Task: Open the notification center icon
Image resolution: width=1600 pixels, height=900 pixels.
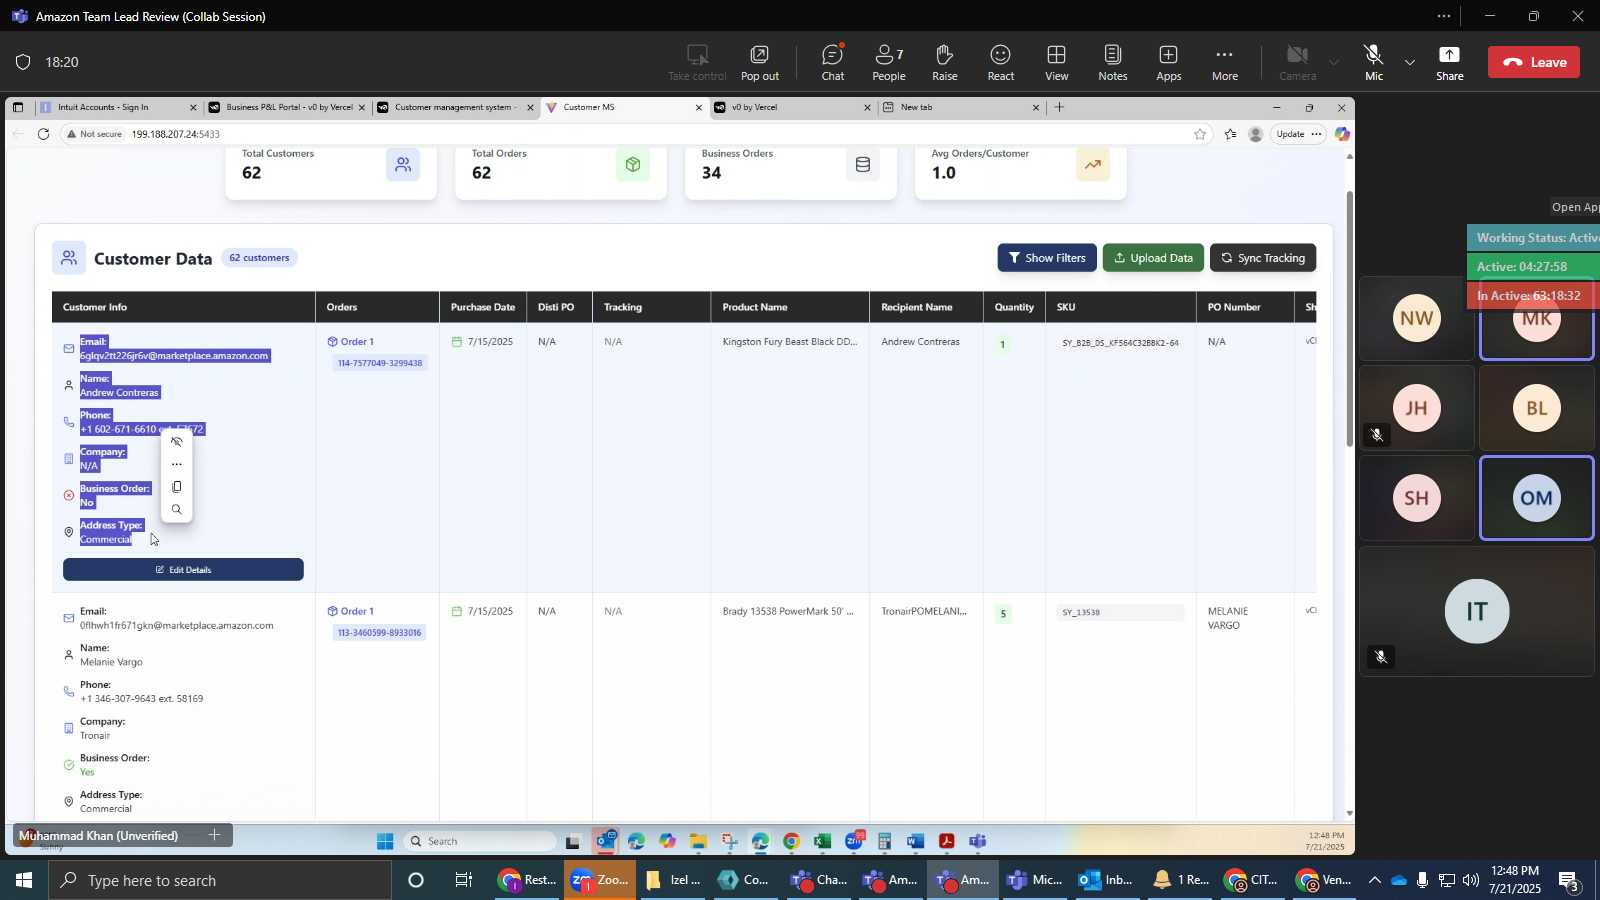Action: [x=1569, y=880]
